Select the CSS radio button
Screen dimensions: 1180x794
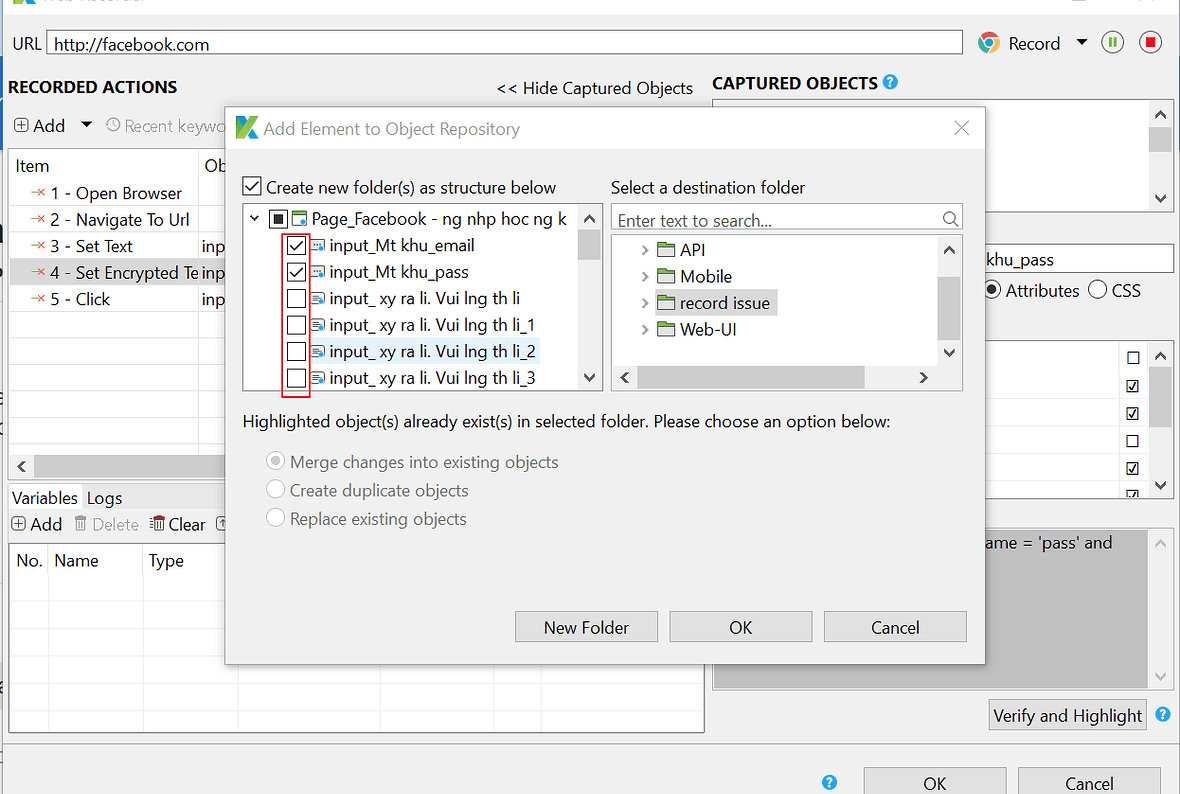coord(1097,290)
